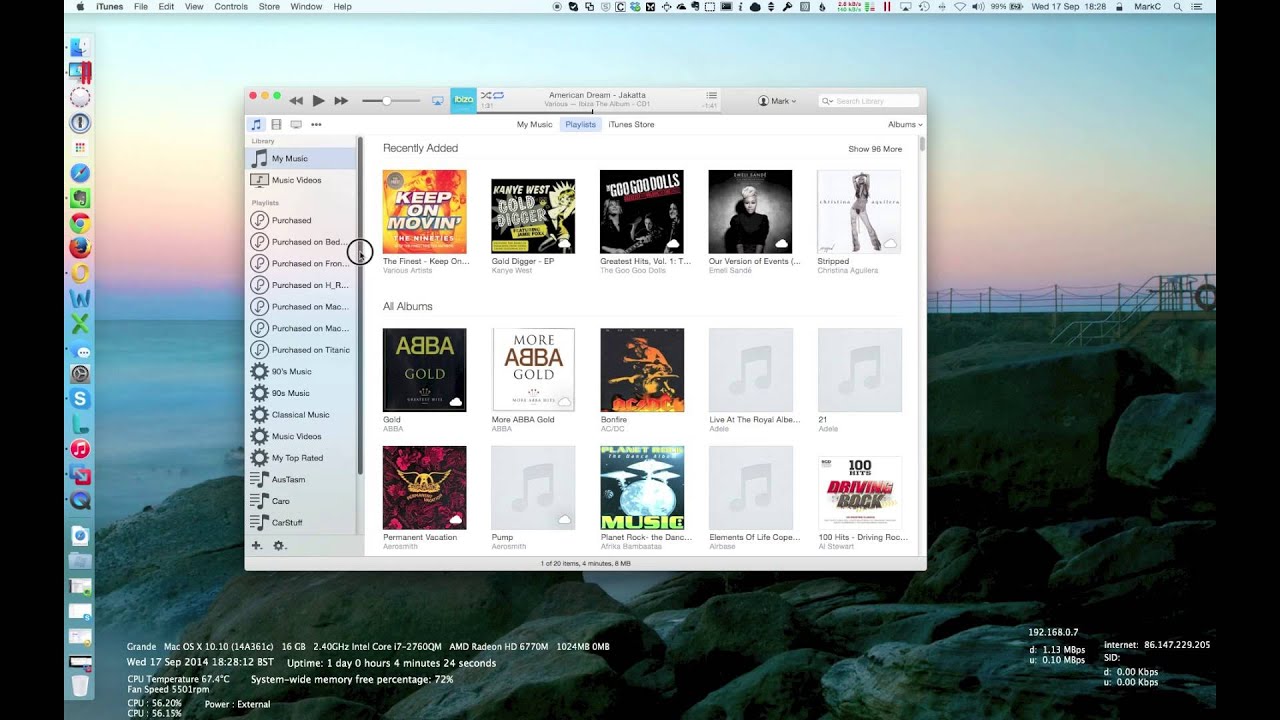
Task: Open the Up Next list icon
Action: coord(712,95)
